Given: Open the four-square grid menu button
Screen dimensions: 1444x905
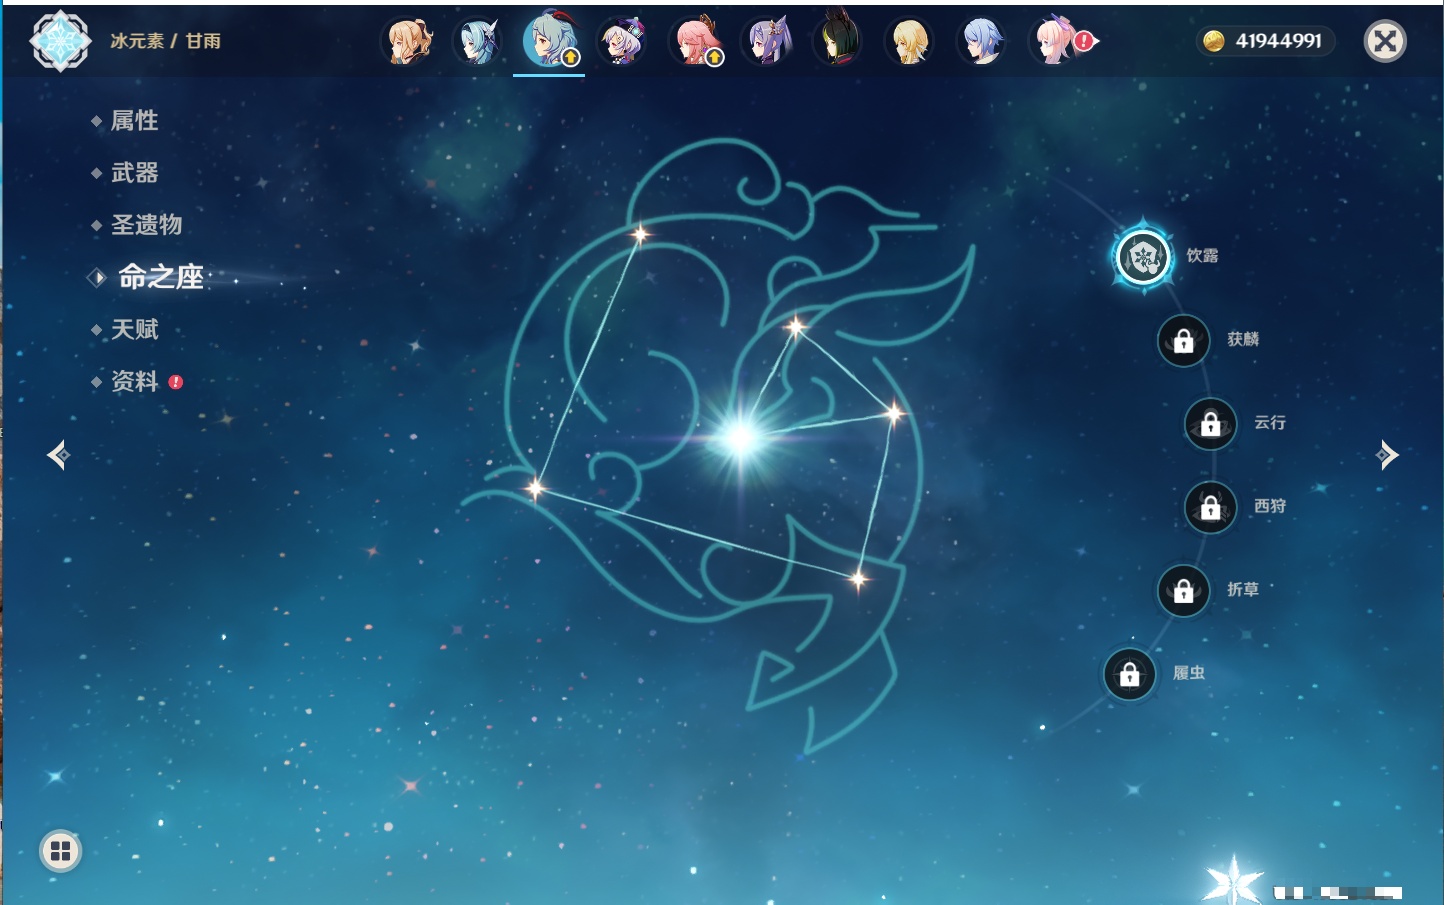Looking at the screenshot, I should 60,851.
